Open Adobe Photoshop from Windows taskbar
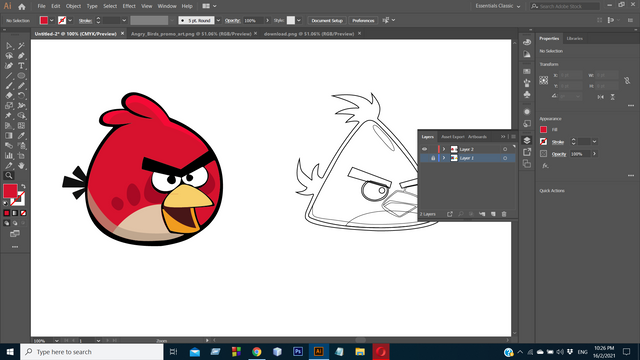This screenshot has width=640, height=360. click(298, 351)
